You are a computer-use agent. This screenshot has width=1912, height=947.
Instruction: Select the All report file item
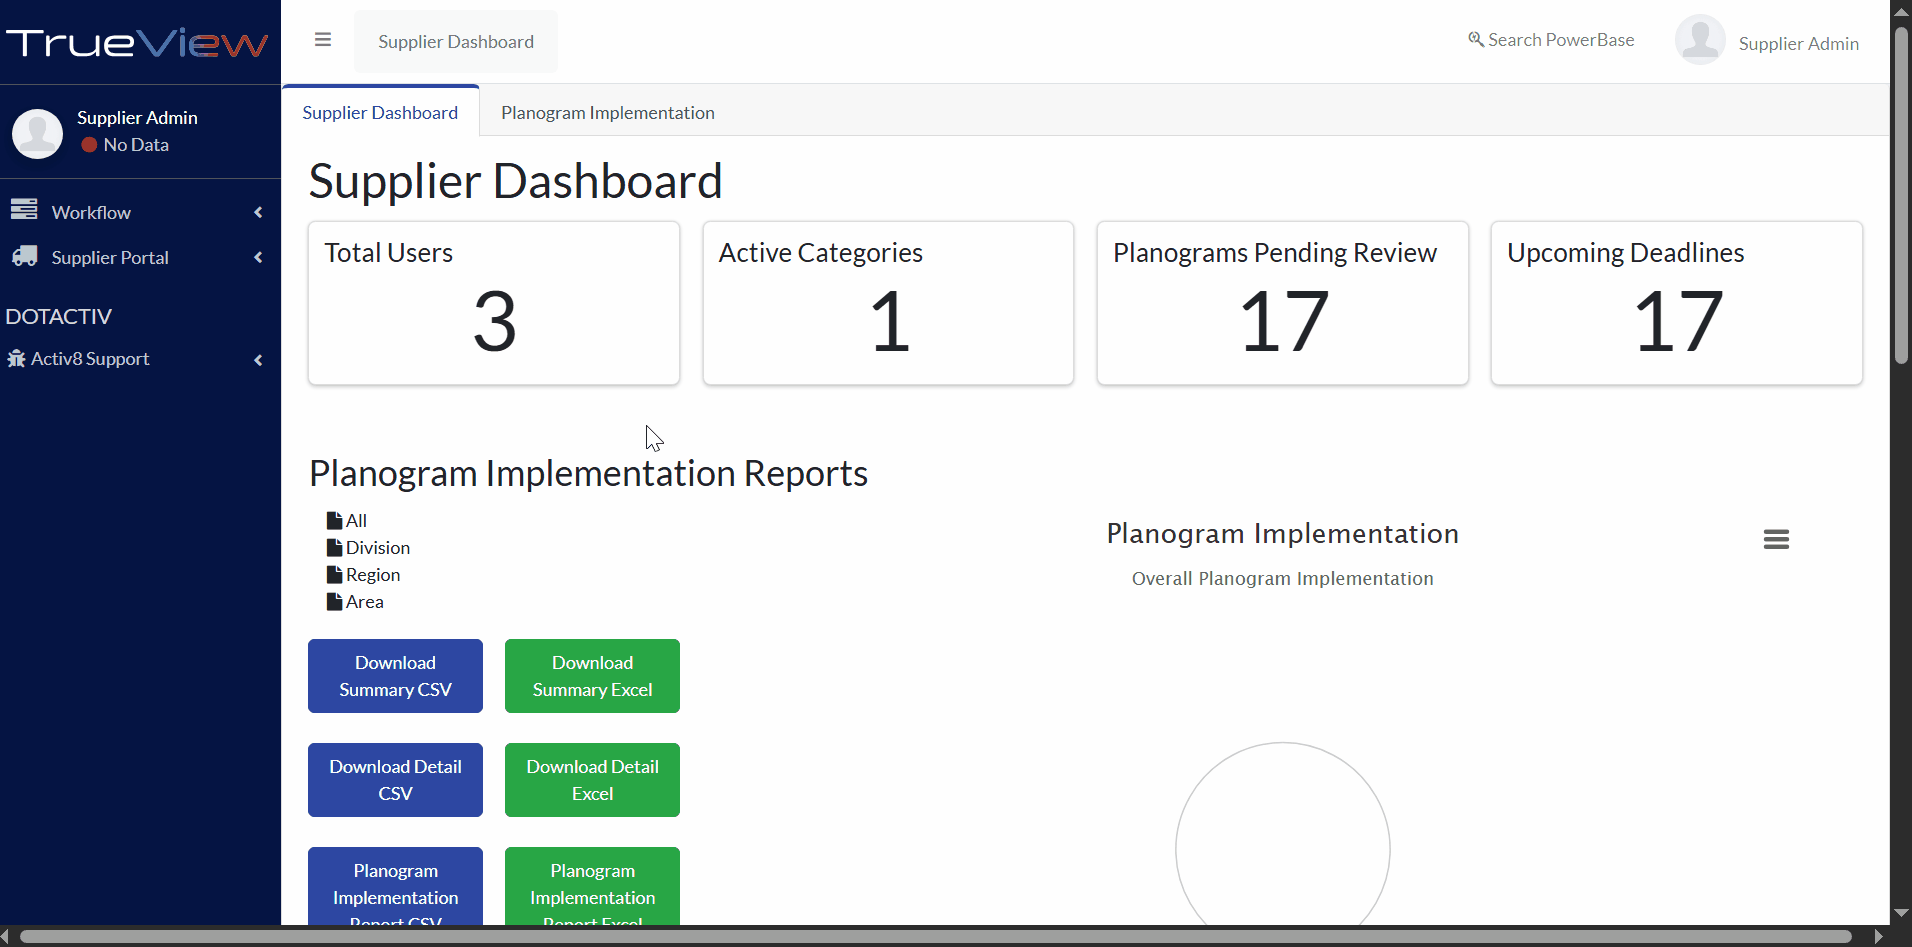pos(347,521)
